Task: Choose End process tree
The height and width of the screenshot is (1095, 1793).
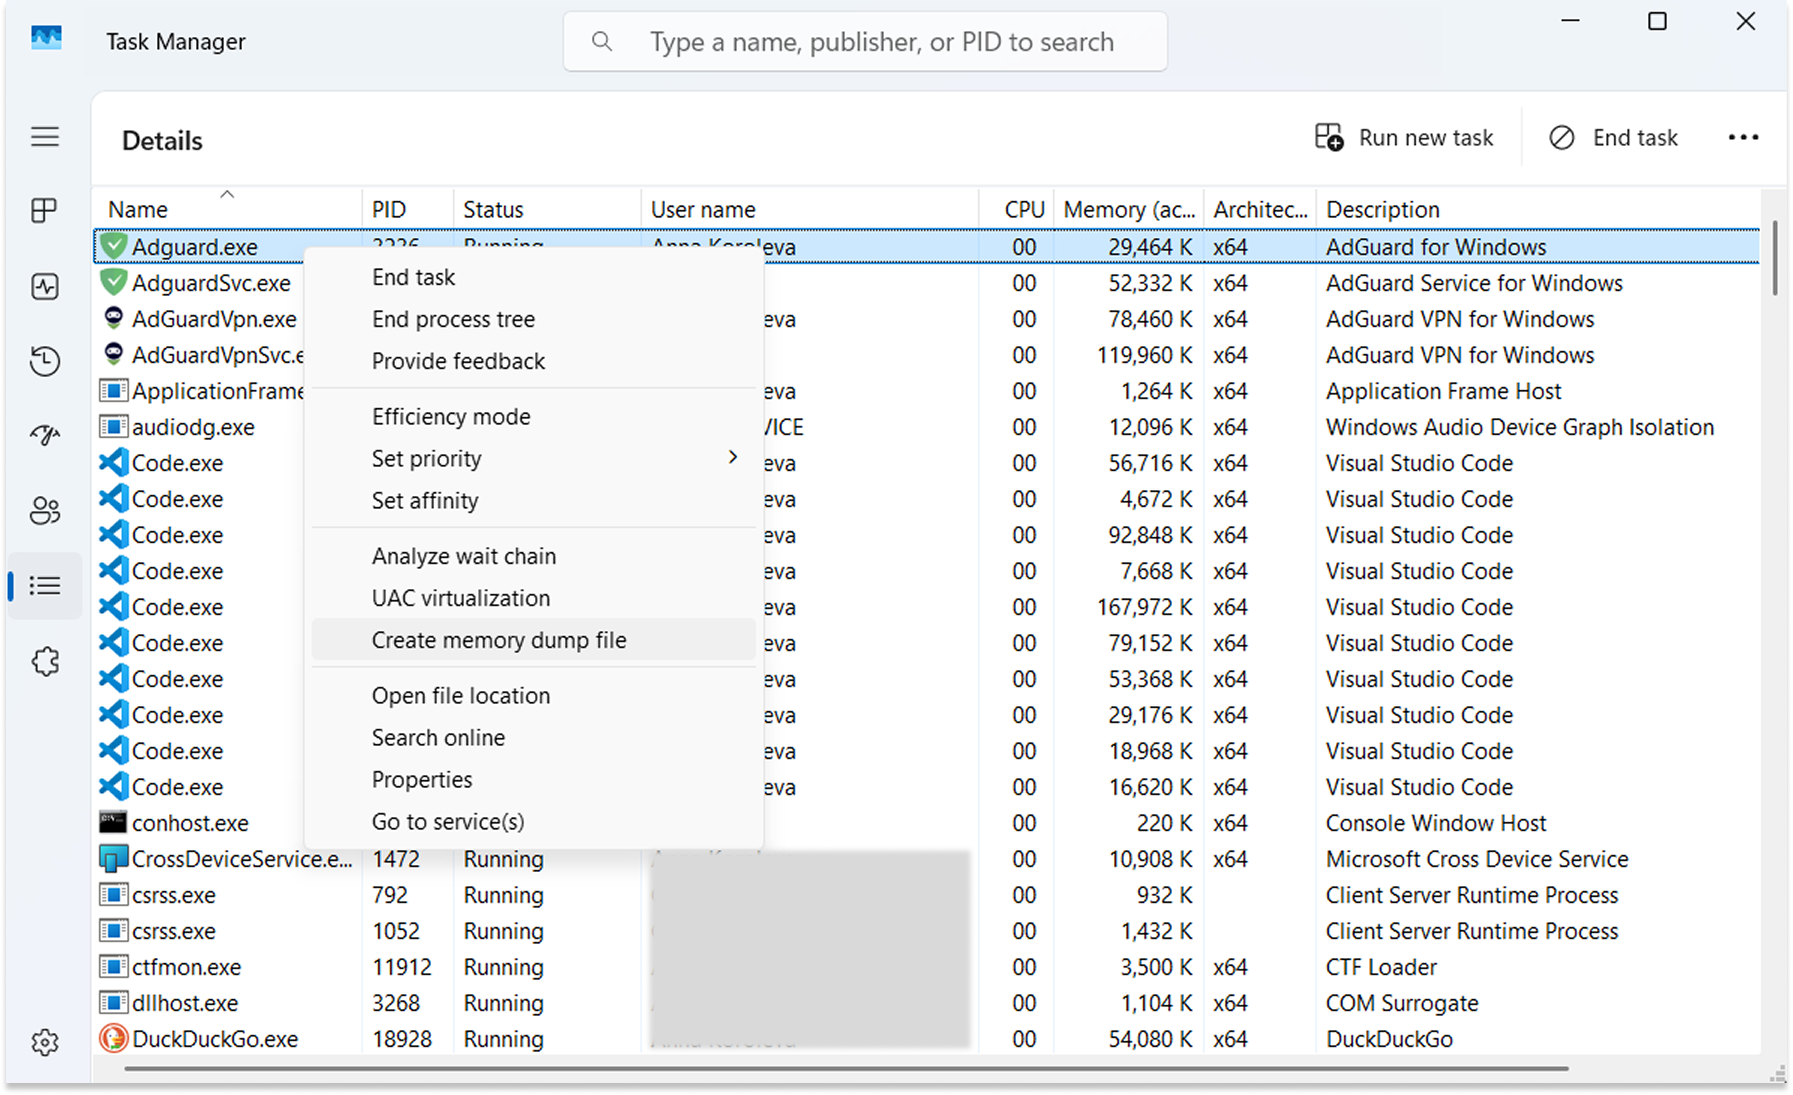Action: (x=533, y=319)
